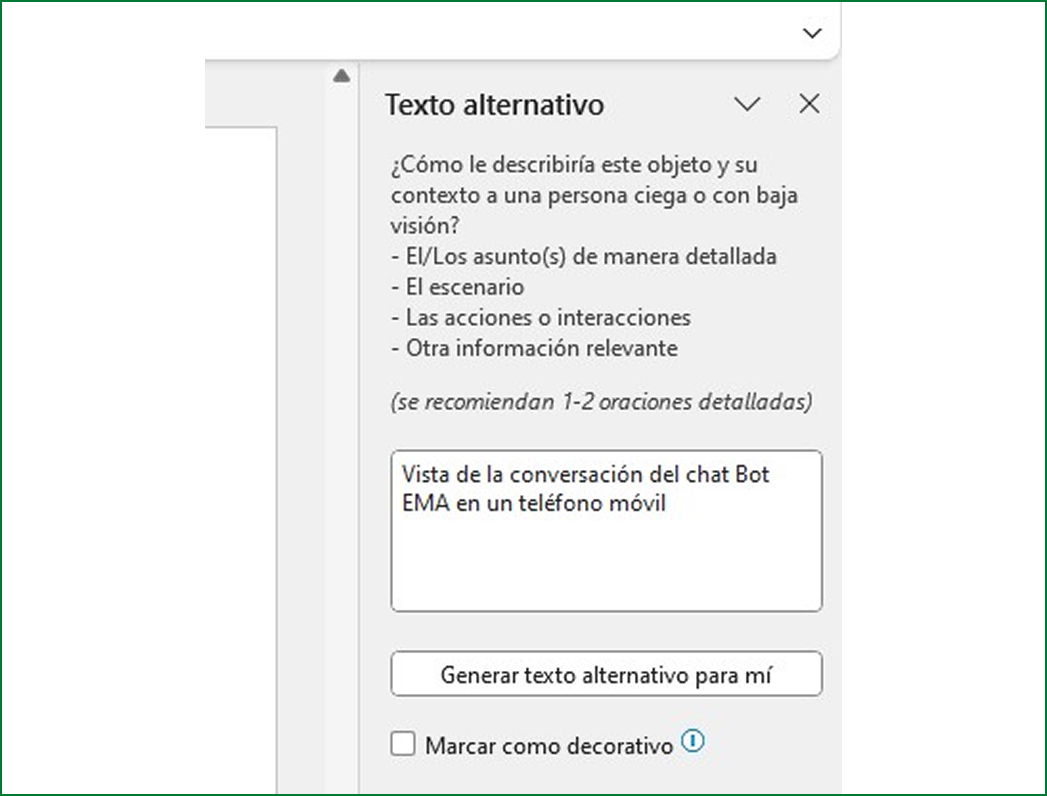
Task: Click the white document page area
Action: pyautogui.click(x=240, y=450)
